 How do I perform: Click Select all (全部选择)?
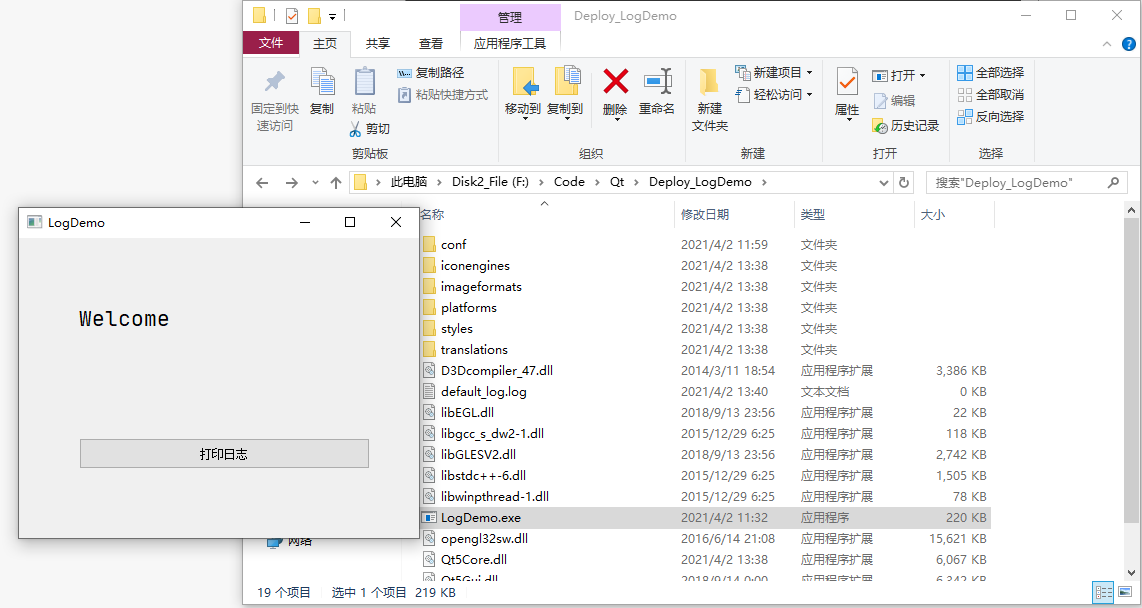pos(991,73)
